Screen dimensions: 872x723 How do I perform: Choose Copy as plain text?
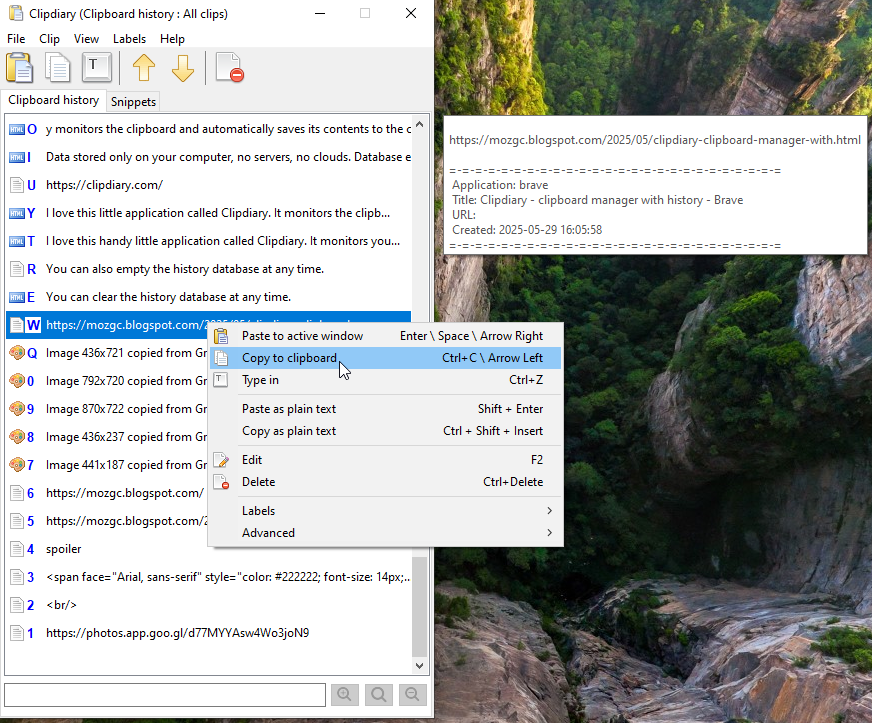coord(385,431)
